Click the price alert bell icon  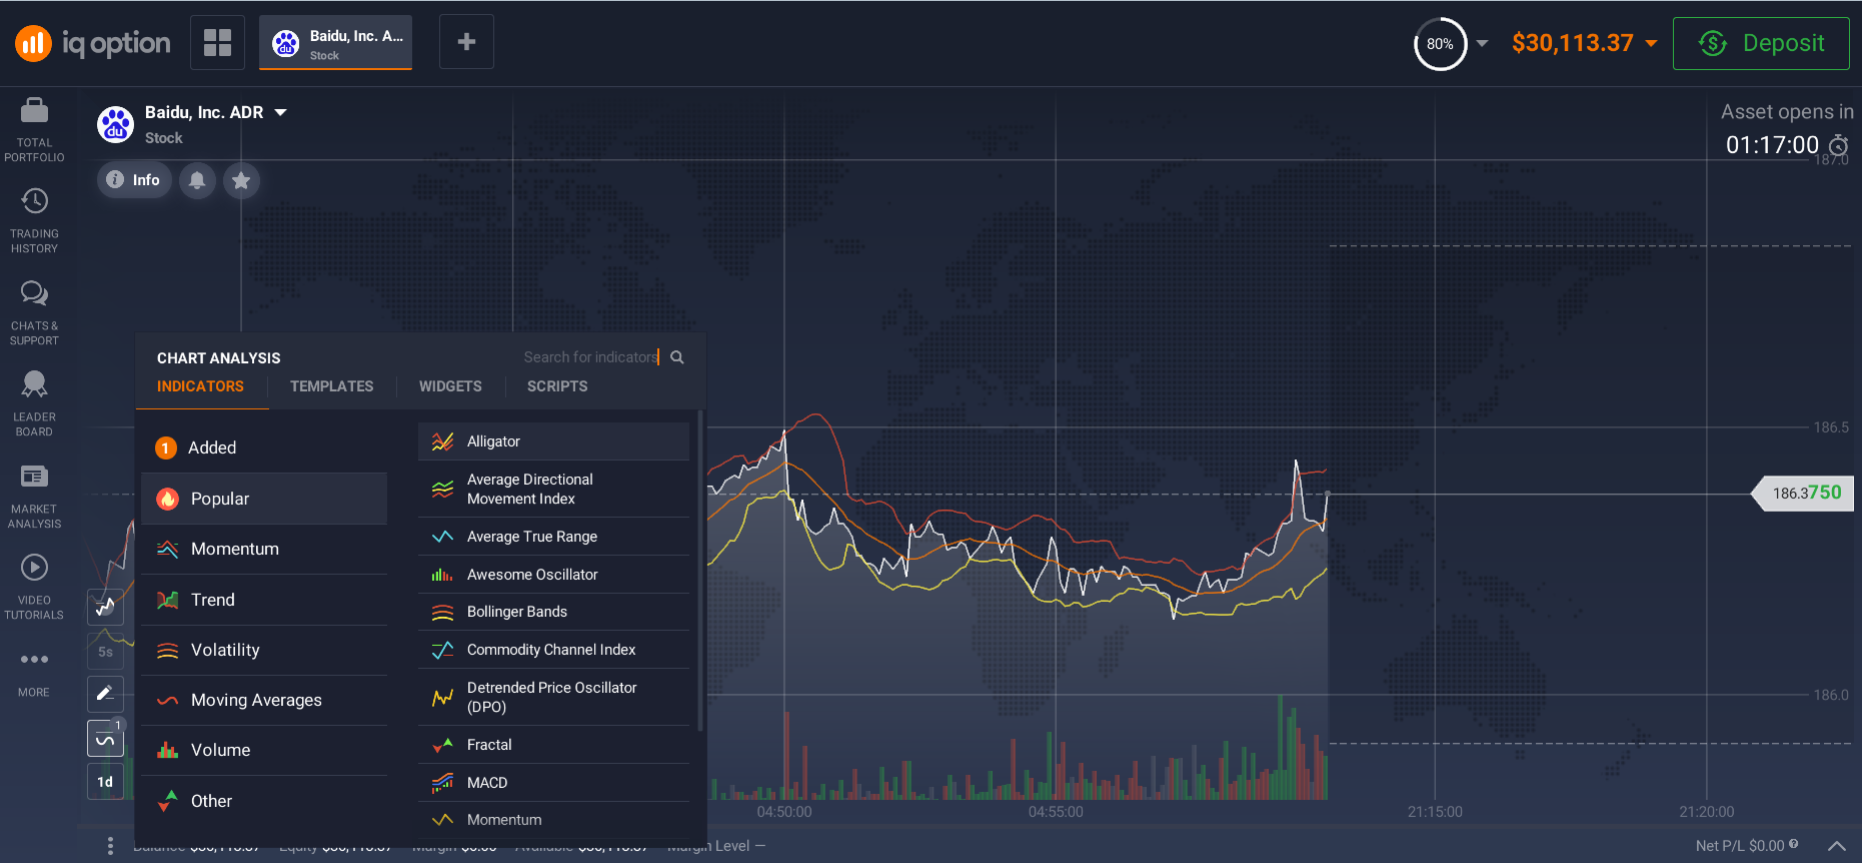click(x=197, y=180)
